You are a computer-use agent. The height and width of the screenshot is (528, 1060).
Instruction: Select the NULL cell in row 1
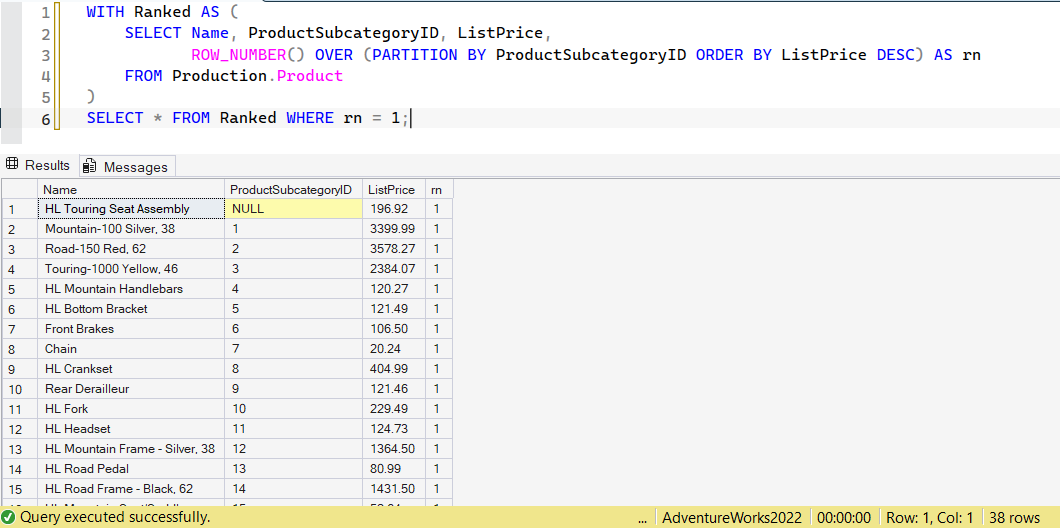tap(293, 209)
